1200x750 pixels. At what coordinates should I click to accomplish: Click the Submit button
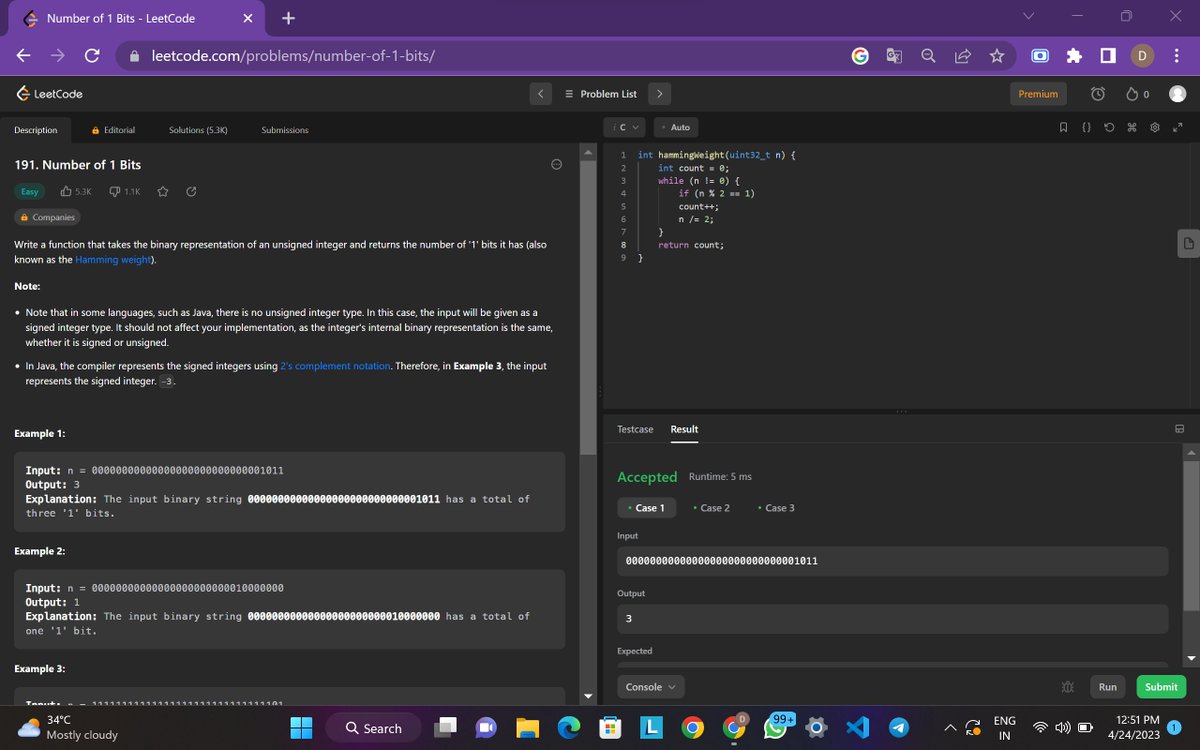[x=1161, y=687]
